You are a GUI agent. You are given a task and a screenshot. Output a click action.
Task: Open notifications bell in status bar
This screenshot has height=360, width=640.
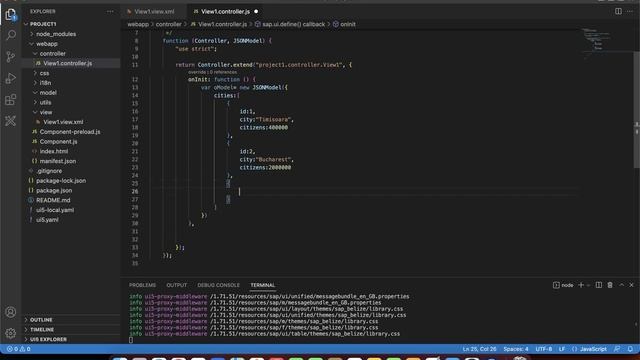pyautogui.click(x=630, y=349)
